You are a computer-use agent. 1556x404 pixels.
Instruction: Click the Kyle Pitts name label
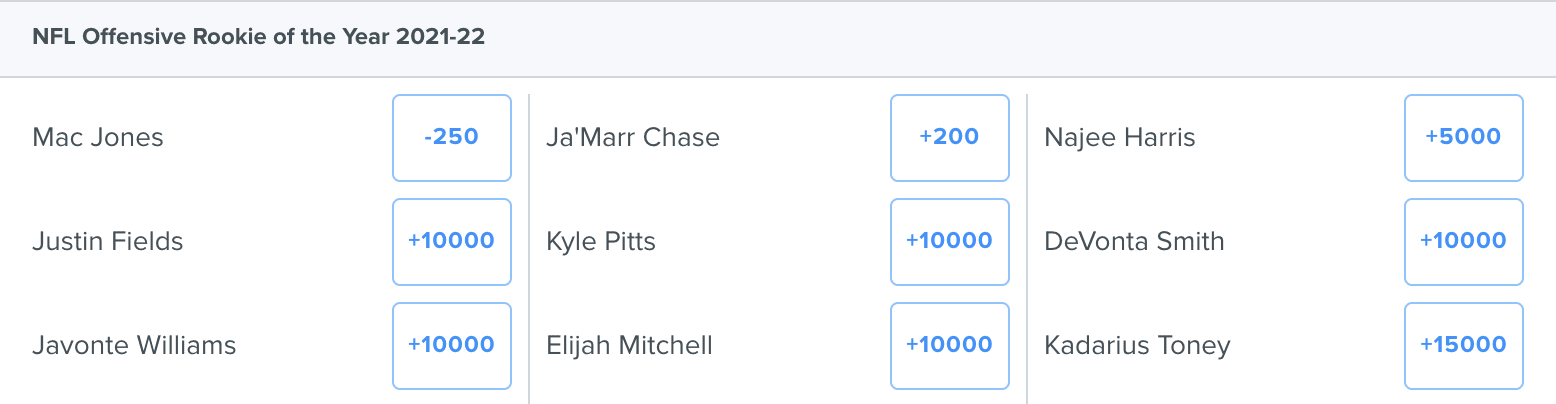601,241
